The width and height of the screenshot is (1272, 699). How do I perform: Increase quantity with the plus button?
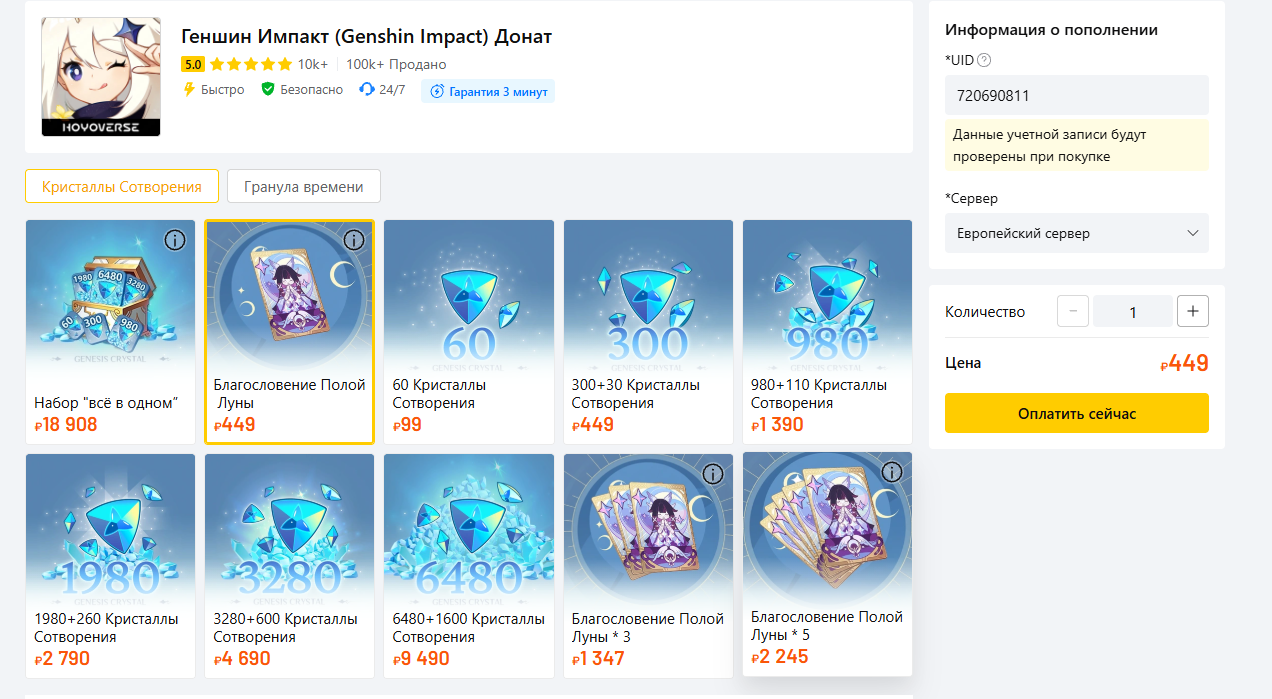pyautogui.click(x=1193, y=311)
